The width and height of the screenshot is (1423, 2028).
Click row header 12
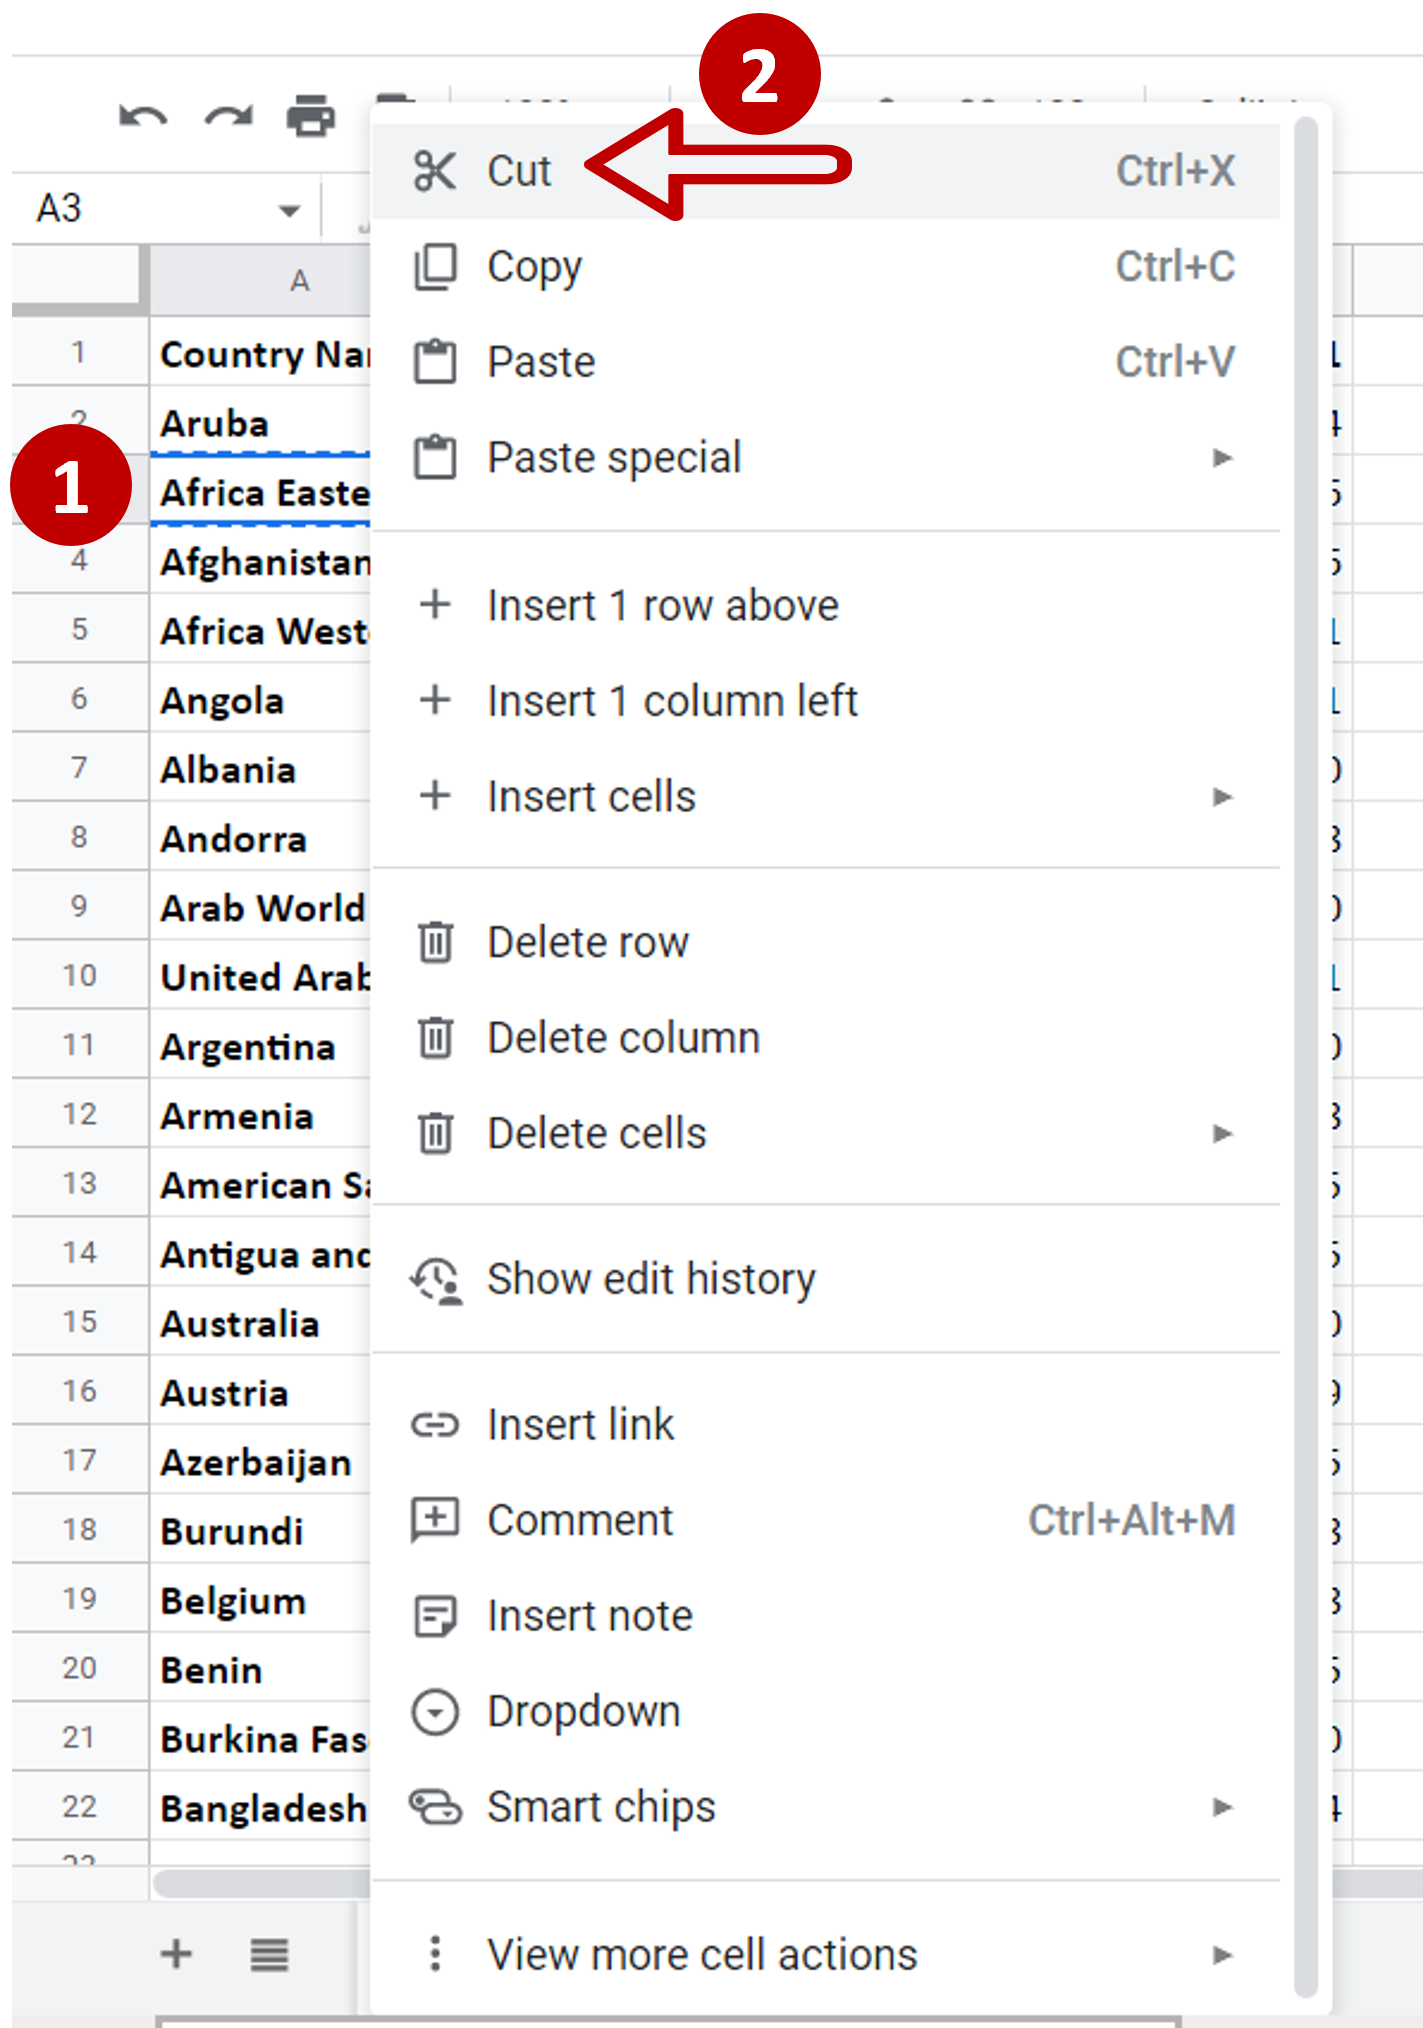80,1114
